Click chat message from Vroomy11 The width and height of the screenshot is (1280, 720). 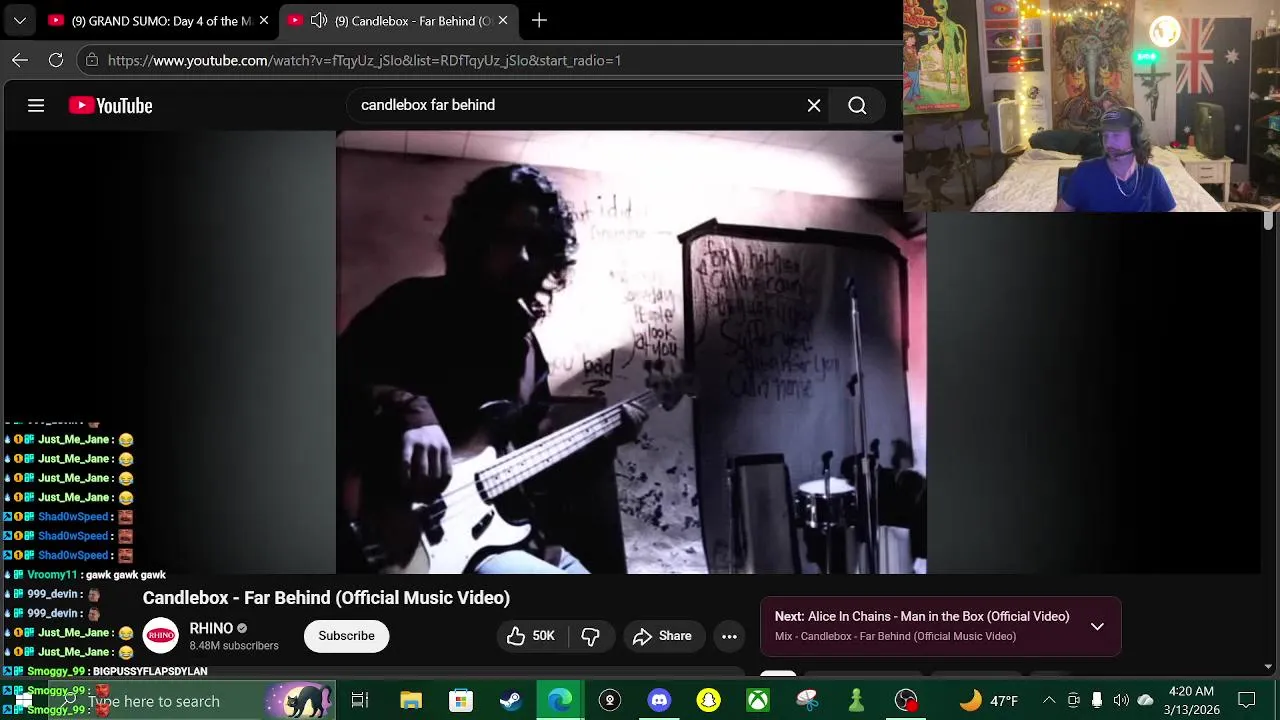[x=87, y=575]
